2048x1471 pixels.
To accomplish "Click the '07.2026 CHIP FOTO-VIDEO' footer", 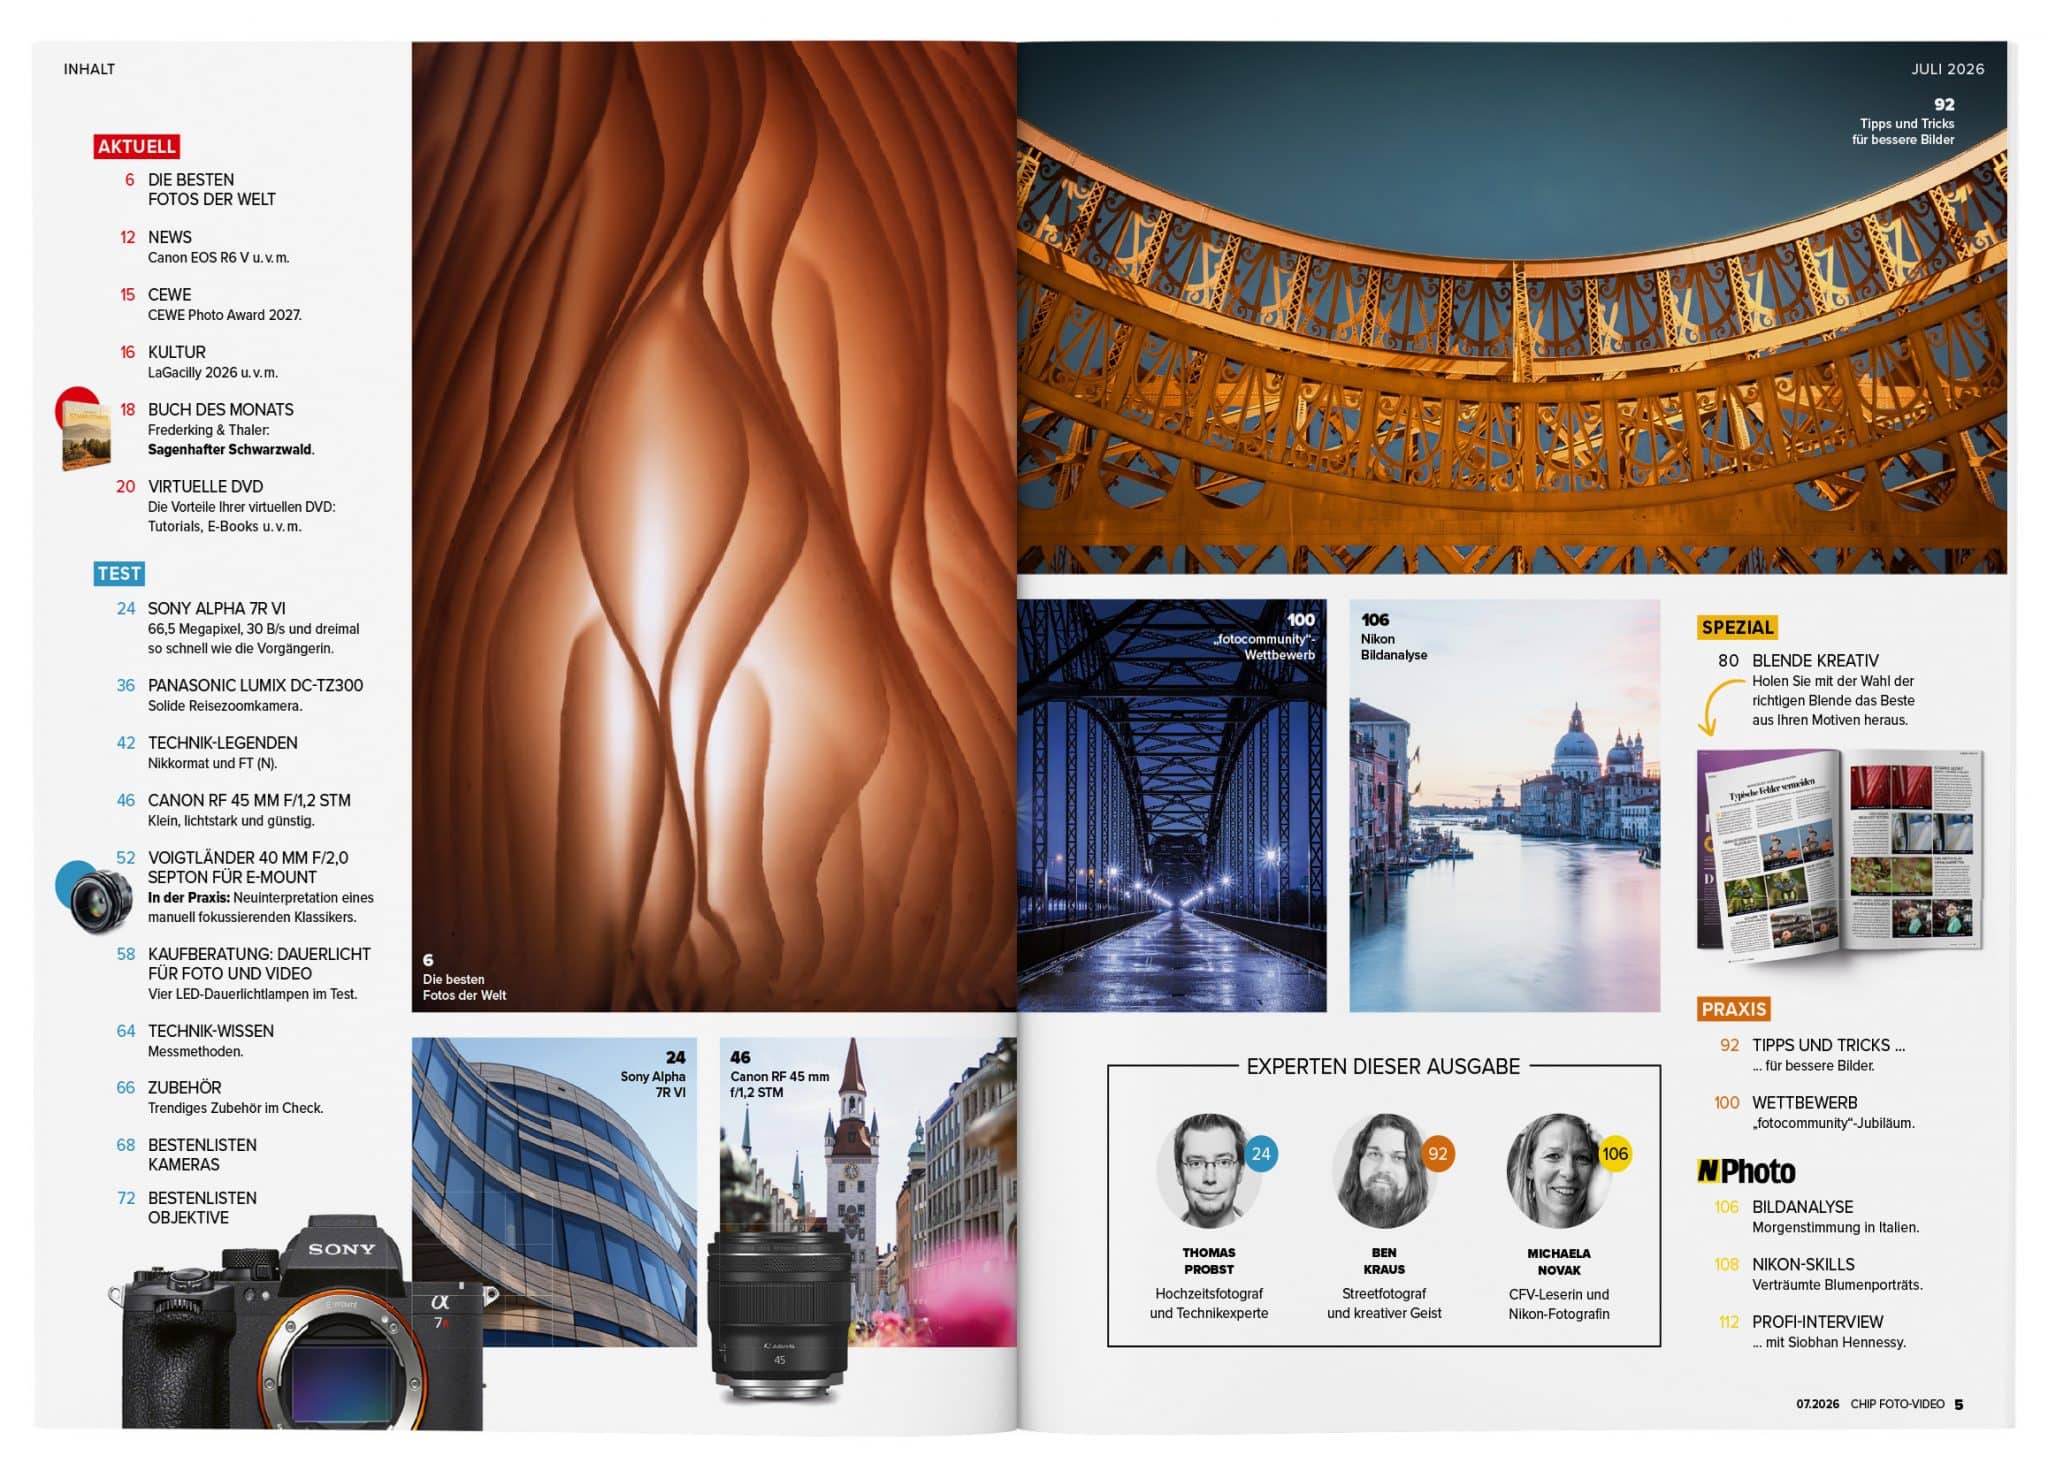I will [x=1870, y=1404].
